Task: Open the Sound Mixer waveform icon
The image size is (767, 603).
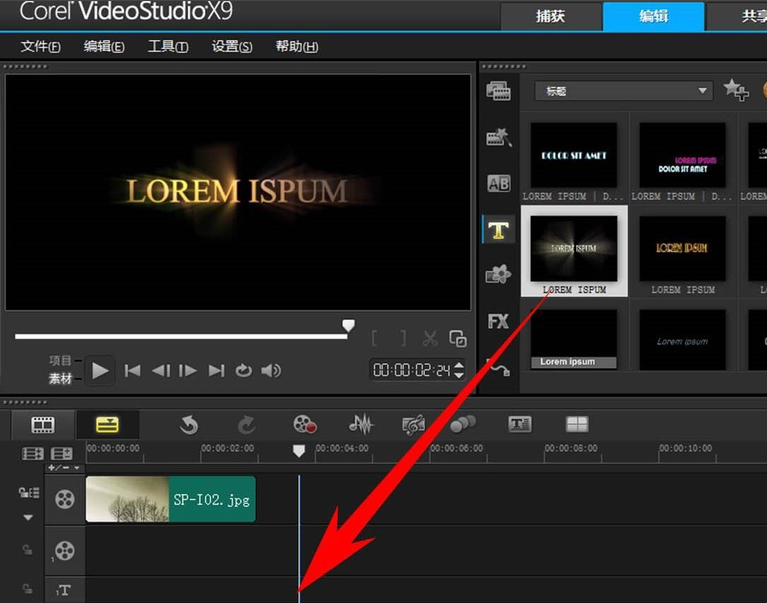Action: (x=360, y=425)
